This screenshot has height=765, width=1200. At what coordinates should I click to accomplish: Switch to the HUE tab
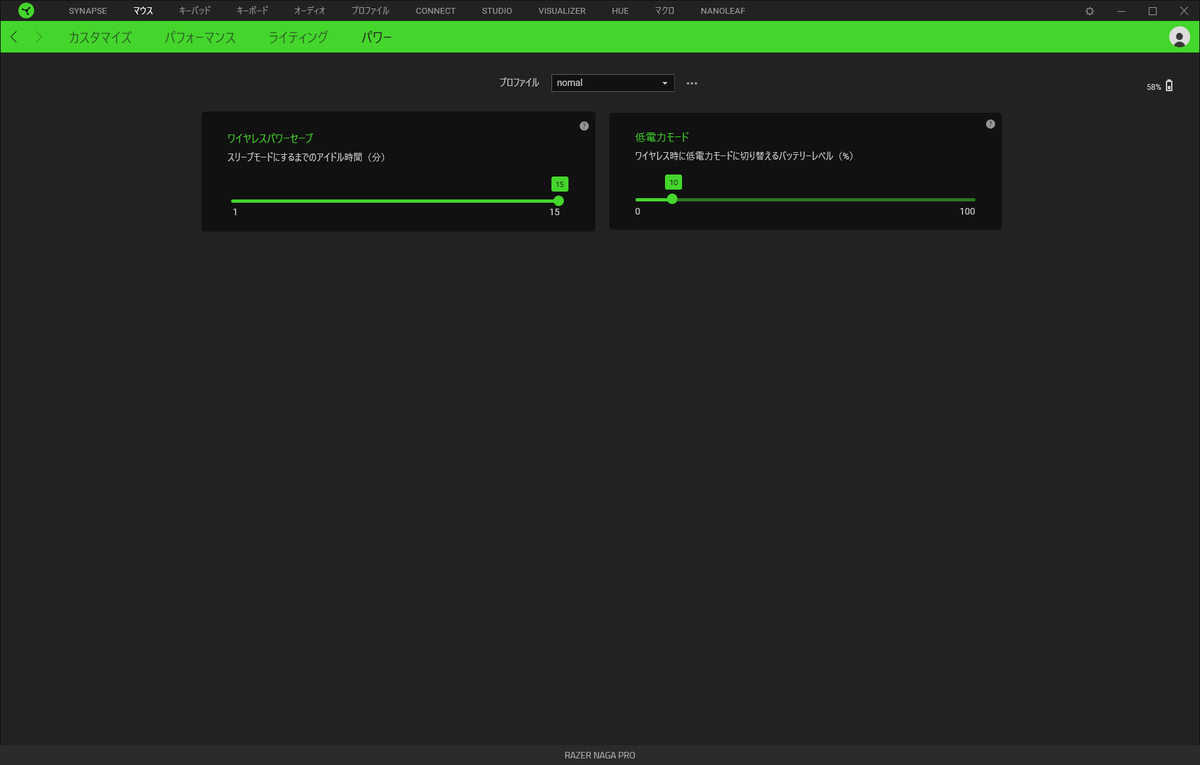pyautogui.click(x=620, y=11)
